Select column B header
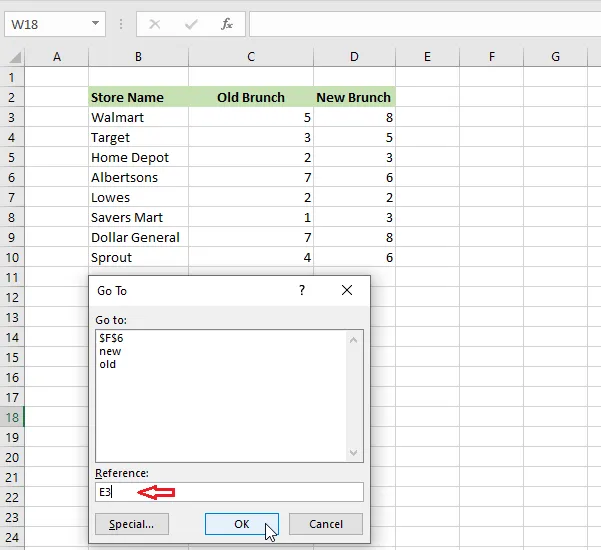The height and width of the screenshot is (550, 601). 138,57
